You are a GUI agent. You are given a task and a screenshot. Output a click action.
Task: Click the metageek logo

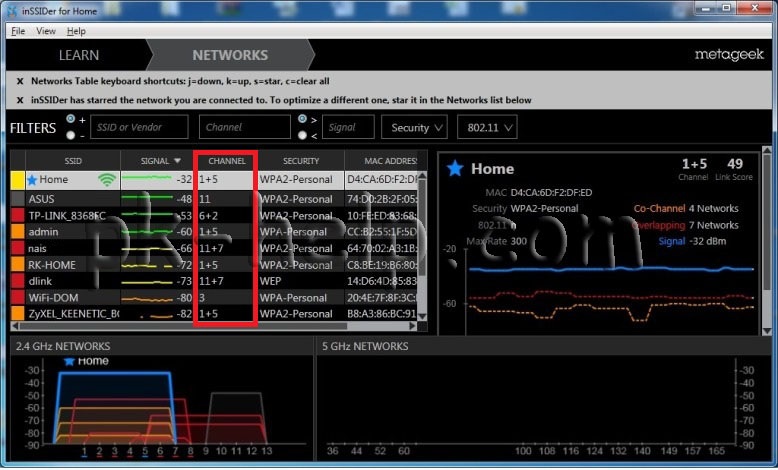[729, 55]
